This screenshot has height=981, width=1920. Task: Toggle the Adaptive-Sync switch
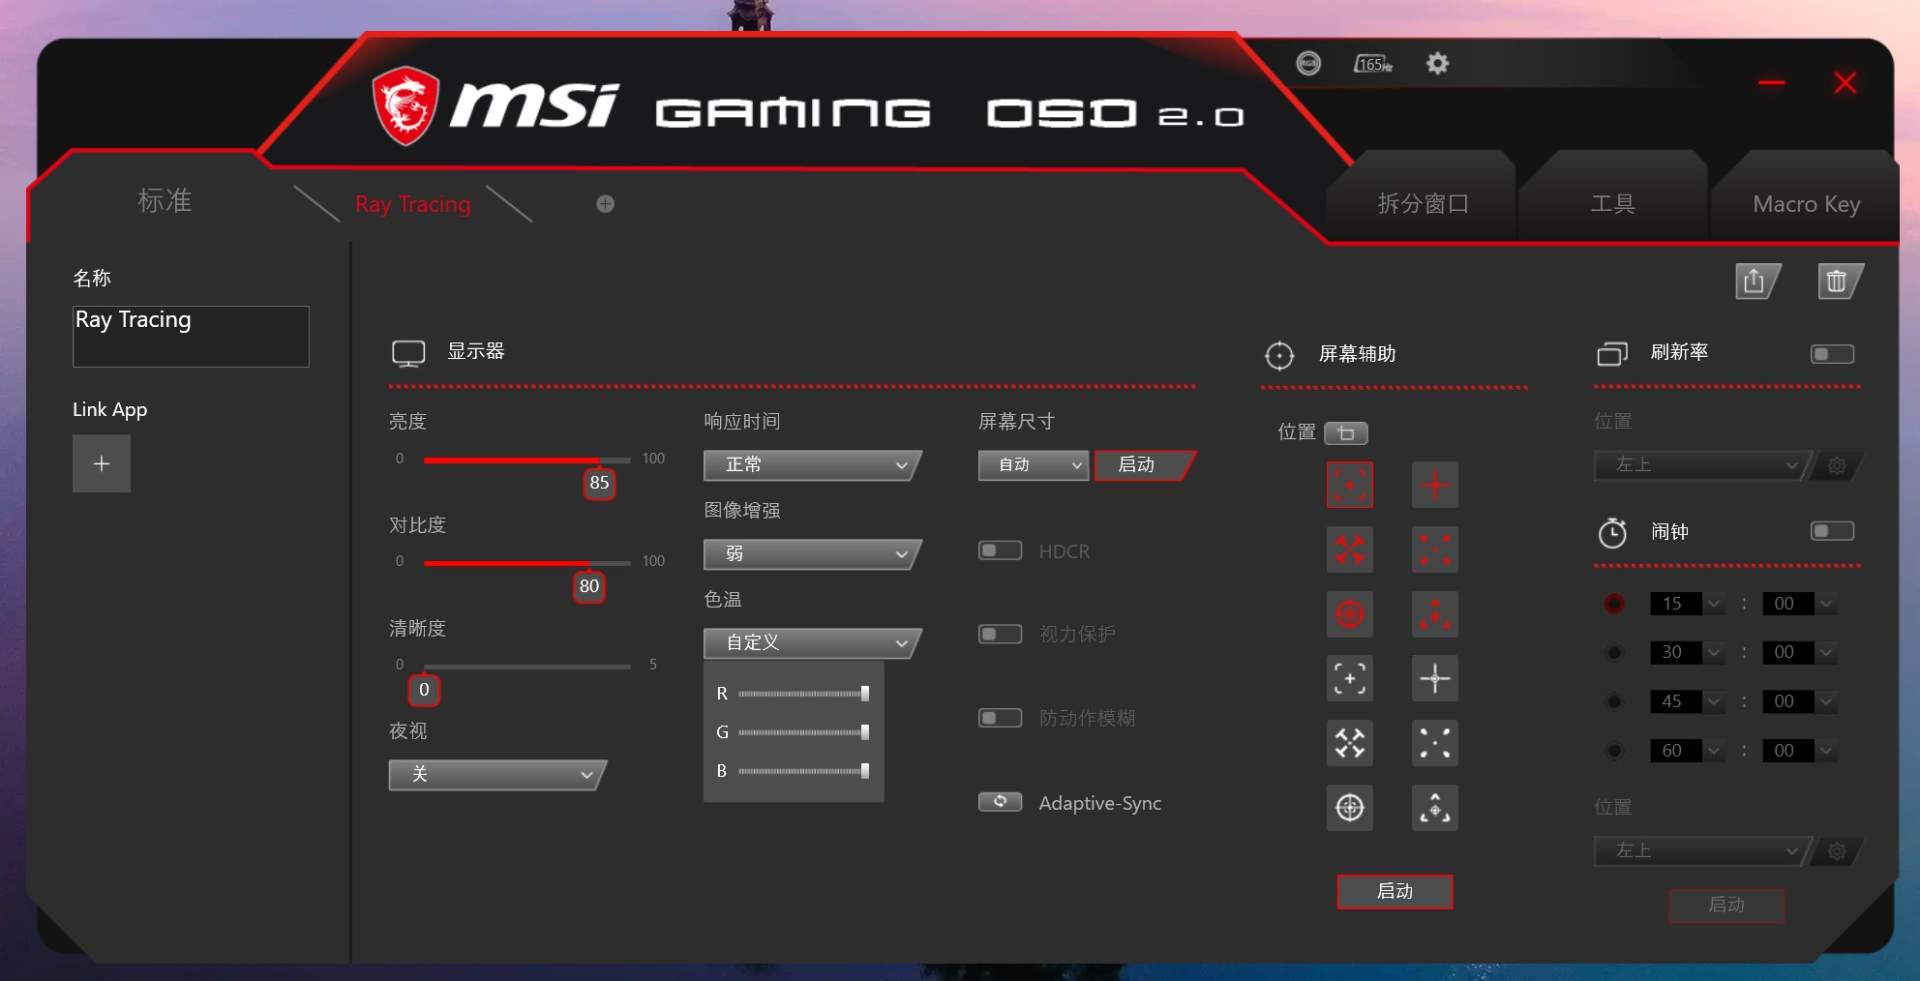tap(1000, 802)
